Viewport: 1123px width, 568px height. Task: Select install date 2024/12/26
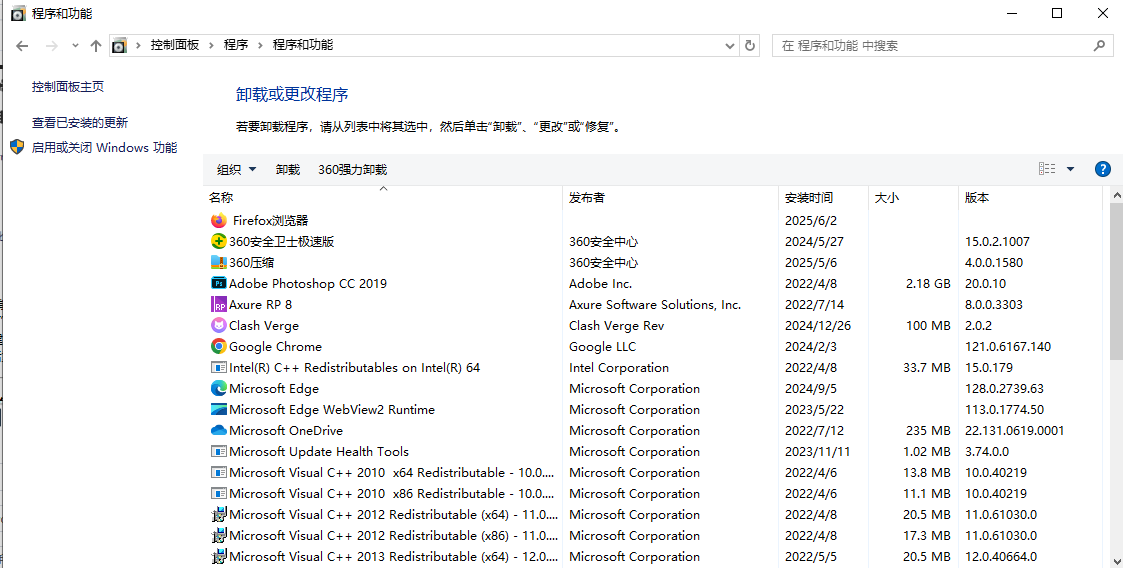coord(818,325)
